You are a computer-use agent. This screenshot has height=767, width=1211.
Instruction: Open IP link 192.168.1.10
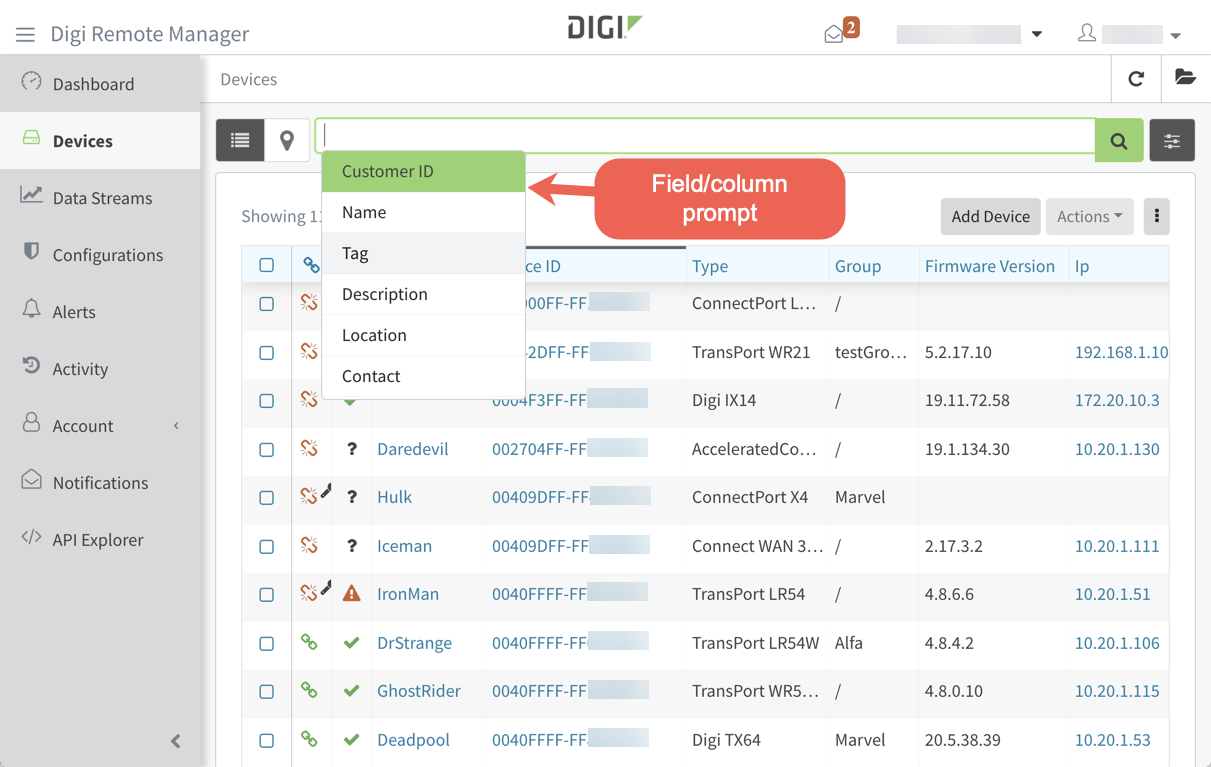click(1121, 352)
